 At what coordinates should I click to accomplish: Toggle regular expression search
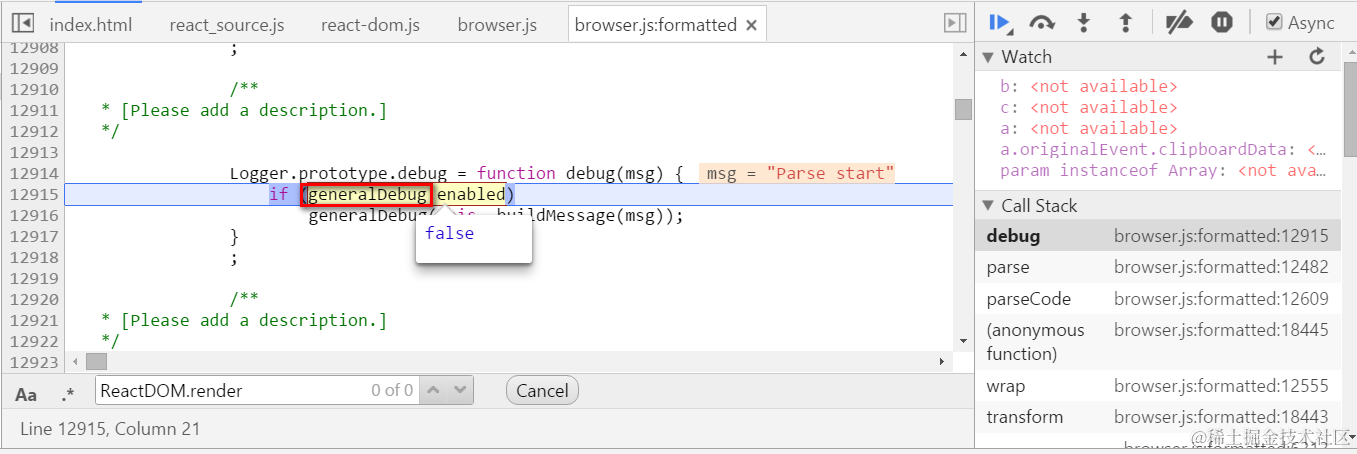pos(68,394)
